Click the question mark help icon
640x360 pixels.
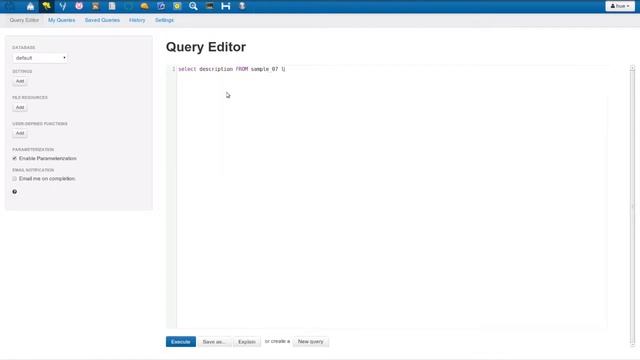[15, 192]
